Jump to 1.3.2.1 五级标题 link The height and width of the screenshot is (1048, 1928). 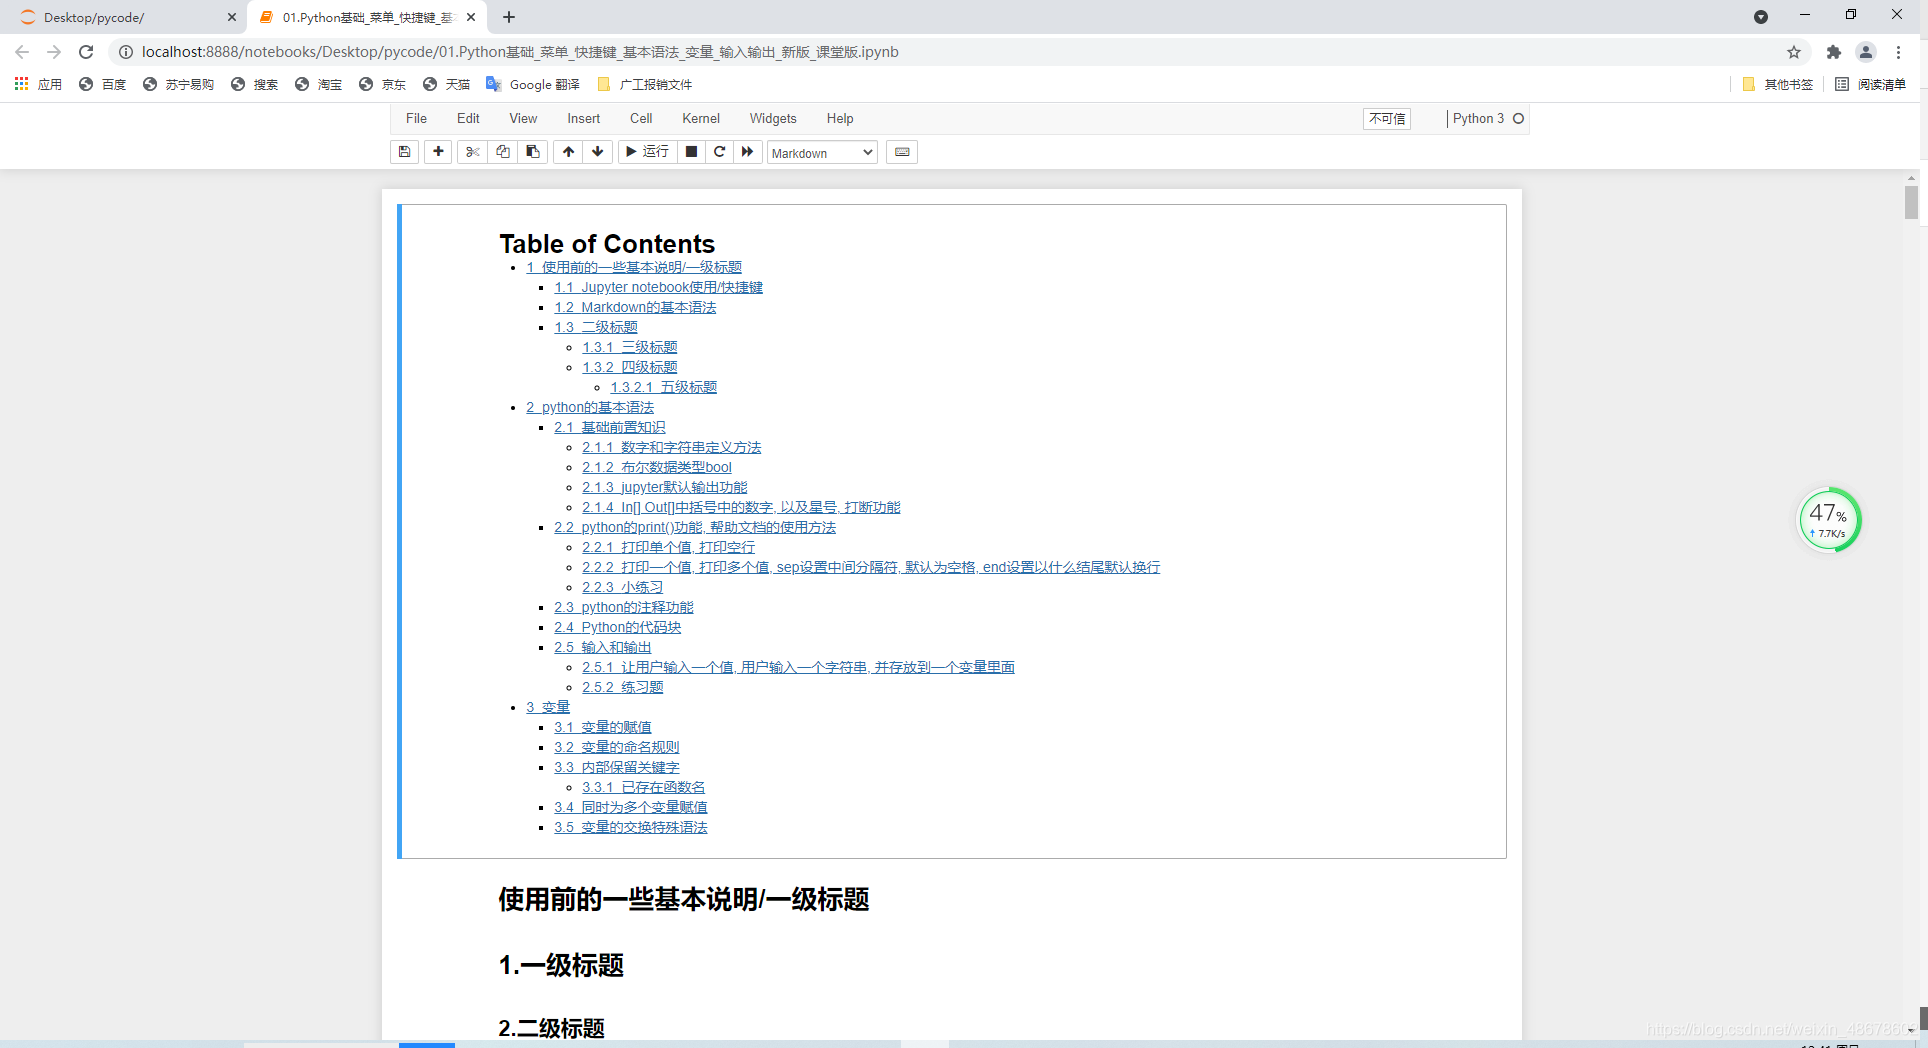pos(663,387)
